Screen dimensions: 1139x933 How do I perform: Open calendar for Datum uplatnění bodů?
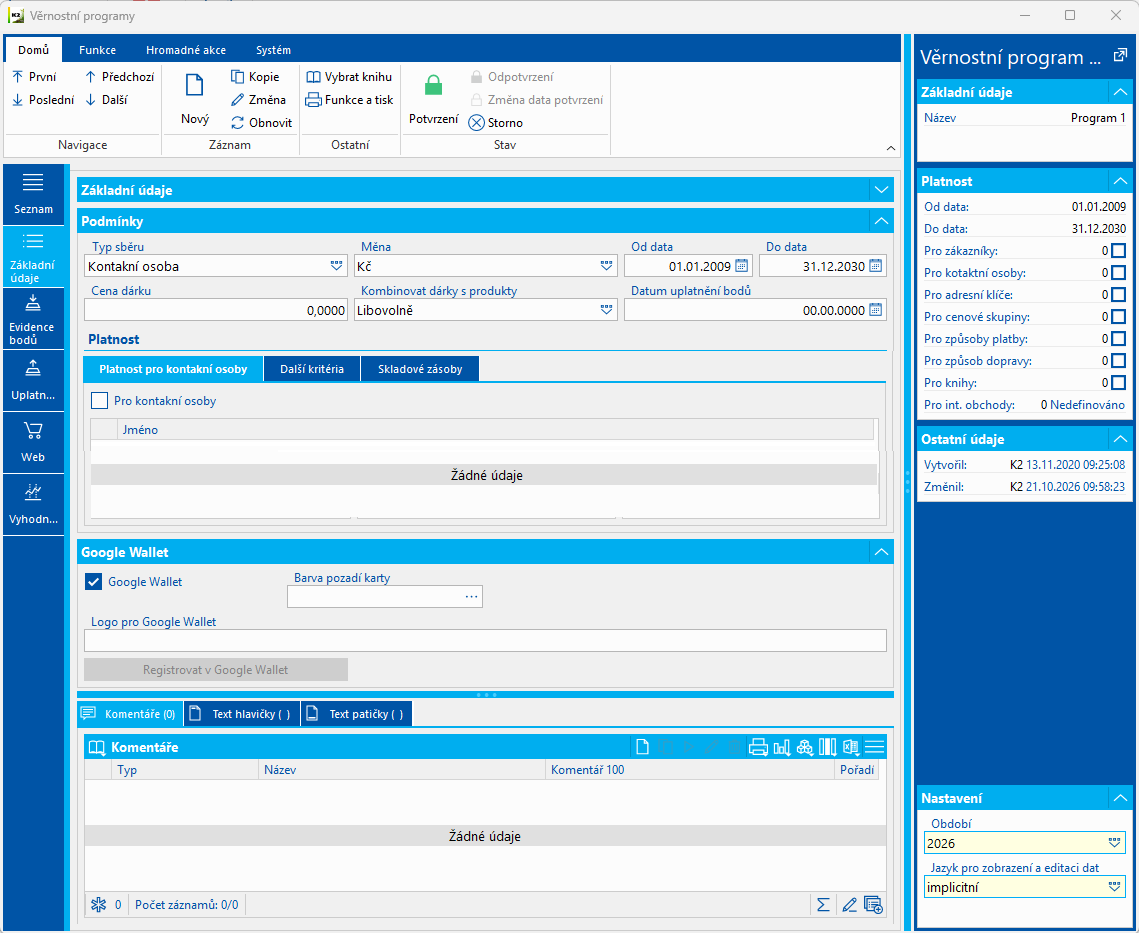pyautogui.click(x=876, y=310)
